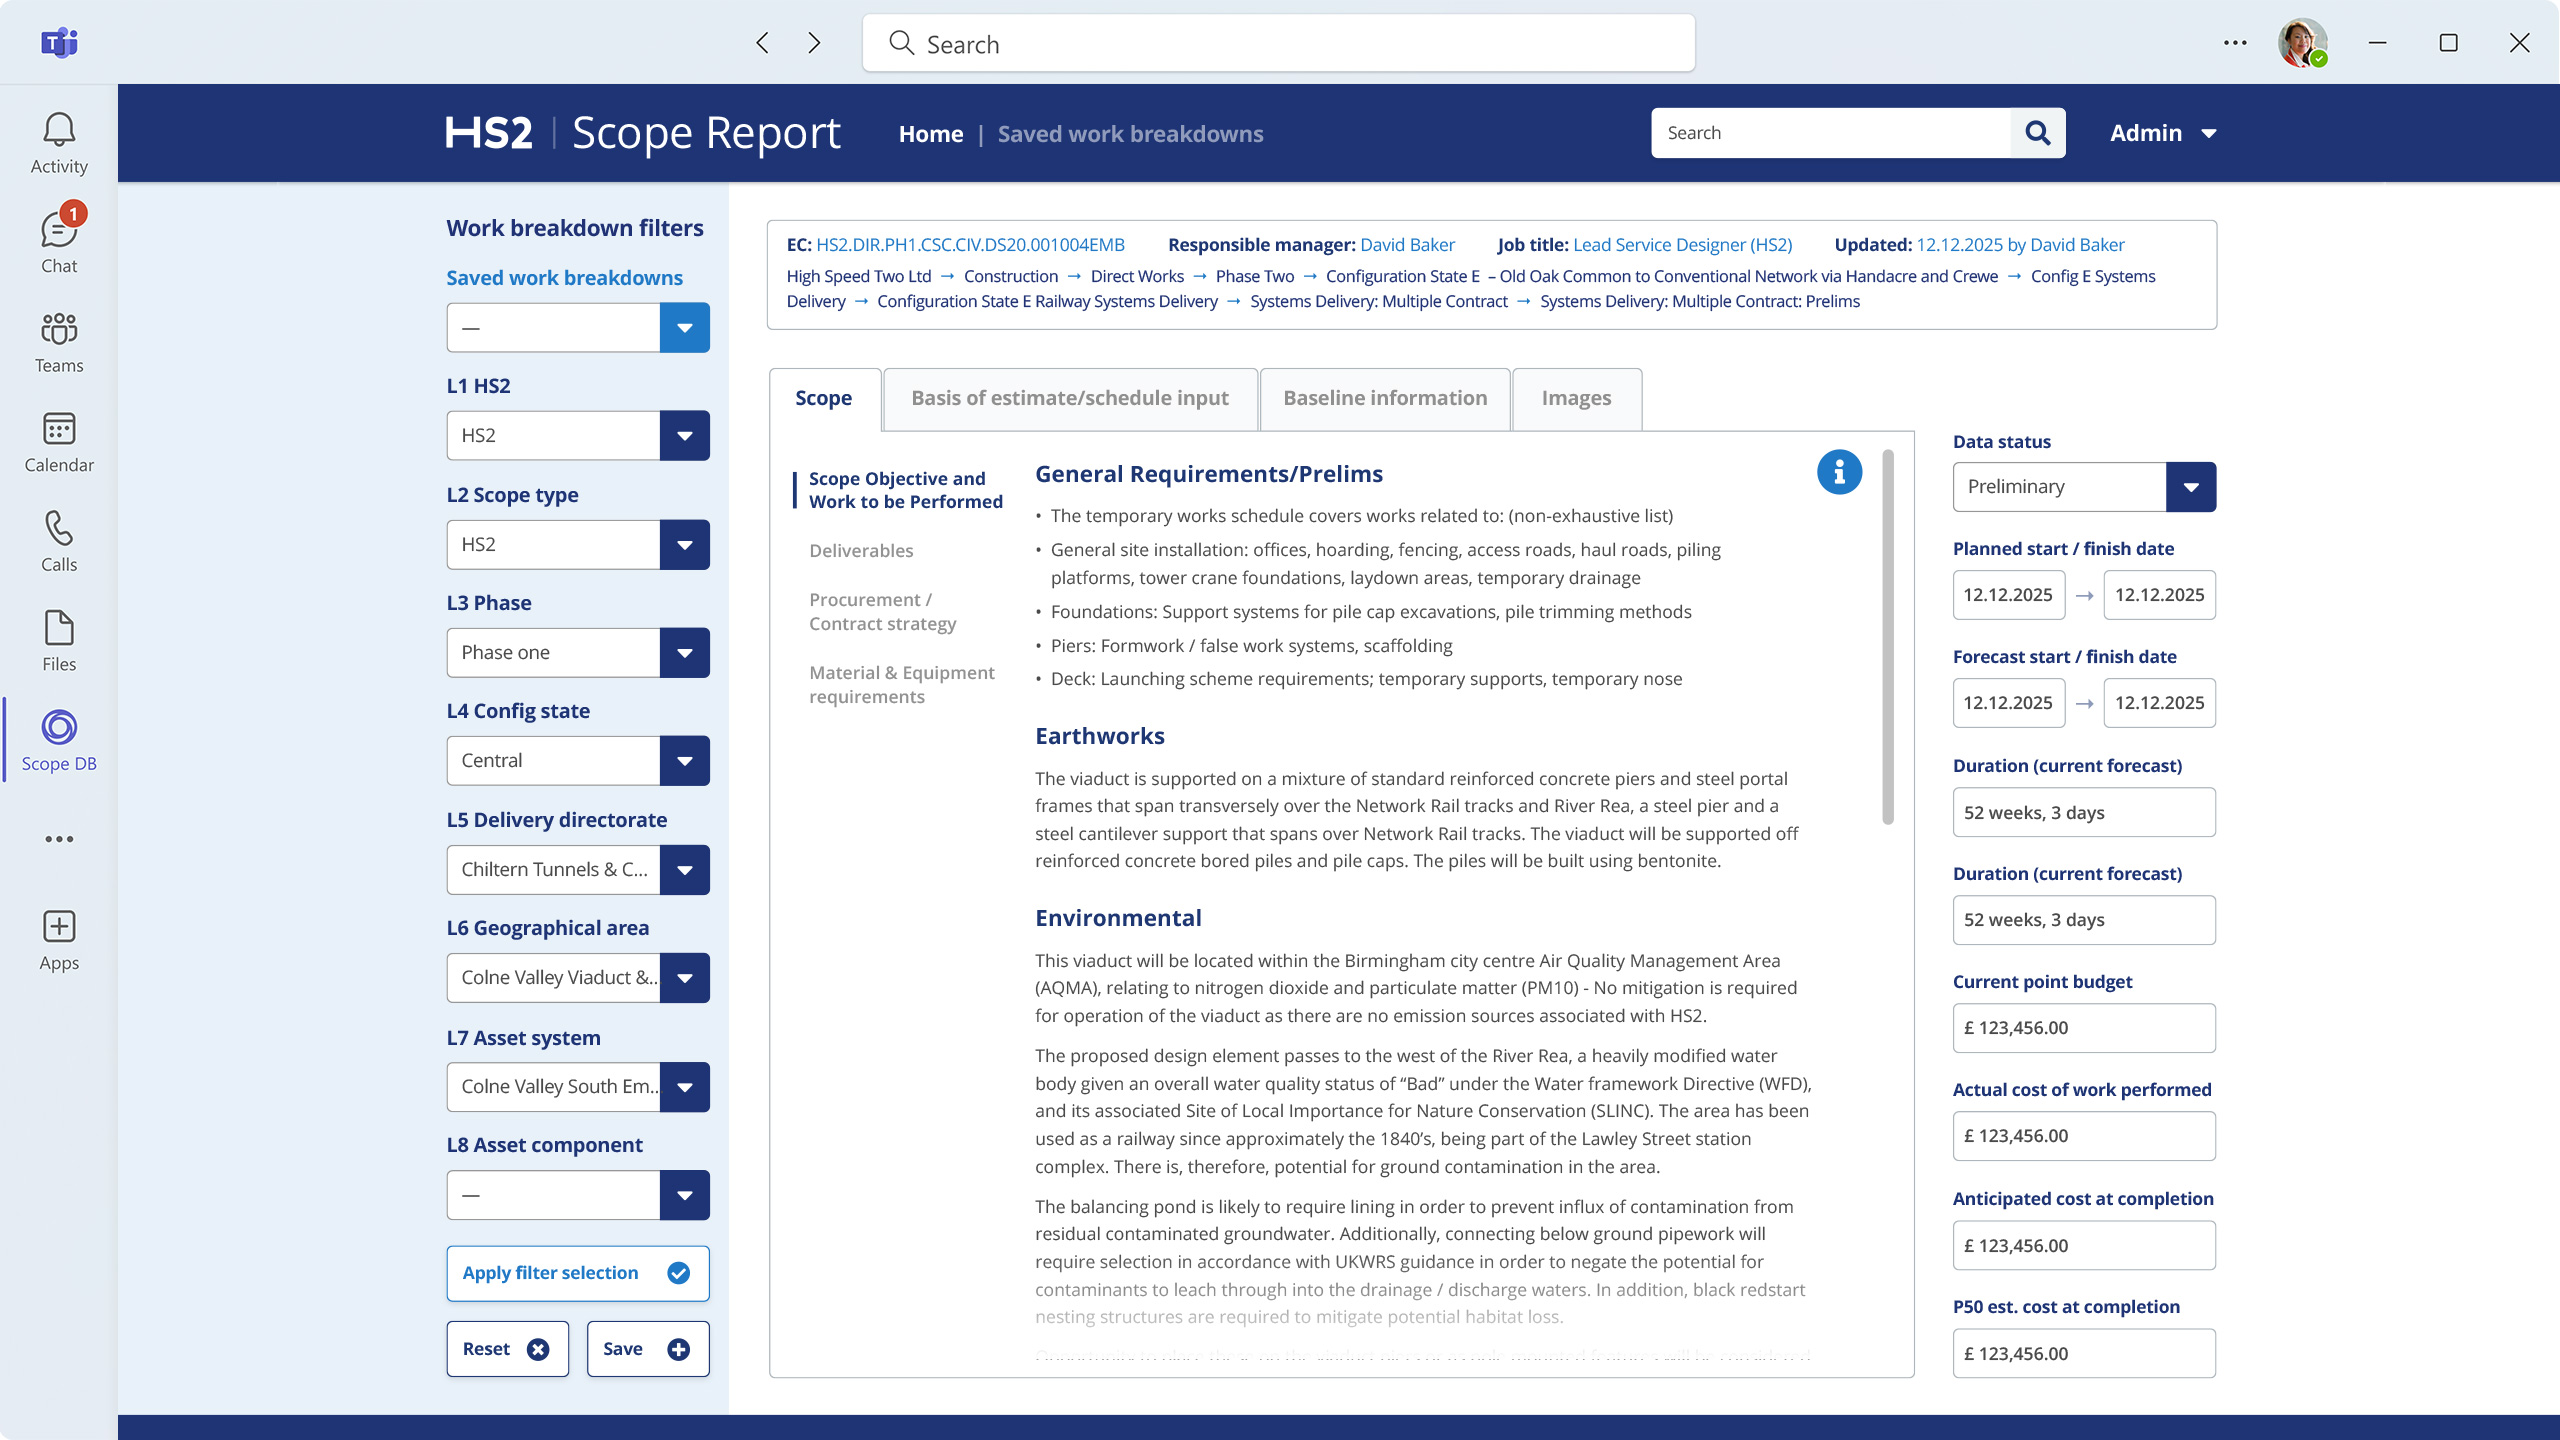Click Anticipated cost at completion field
The width and height of the screenshot is (2560, 1440).
point(2084,1246)
